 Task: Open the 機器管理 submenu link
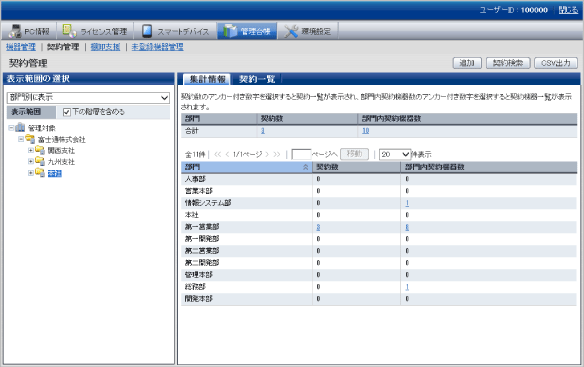21,47
